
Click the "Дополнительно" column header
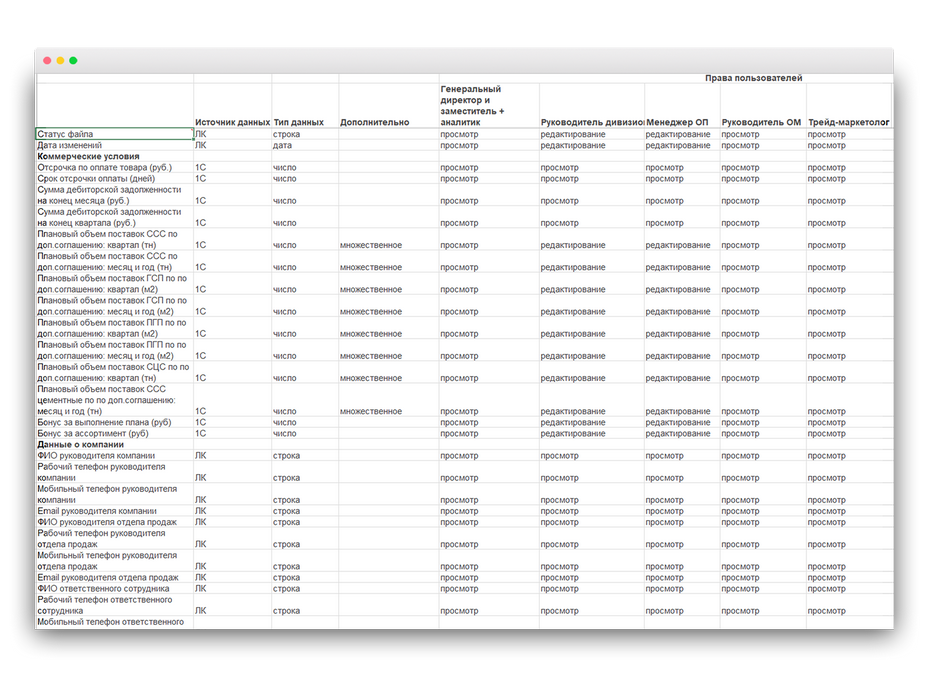tap(375, 122)
